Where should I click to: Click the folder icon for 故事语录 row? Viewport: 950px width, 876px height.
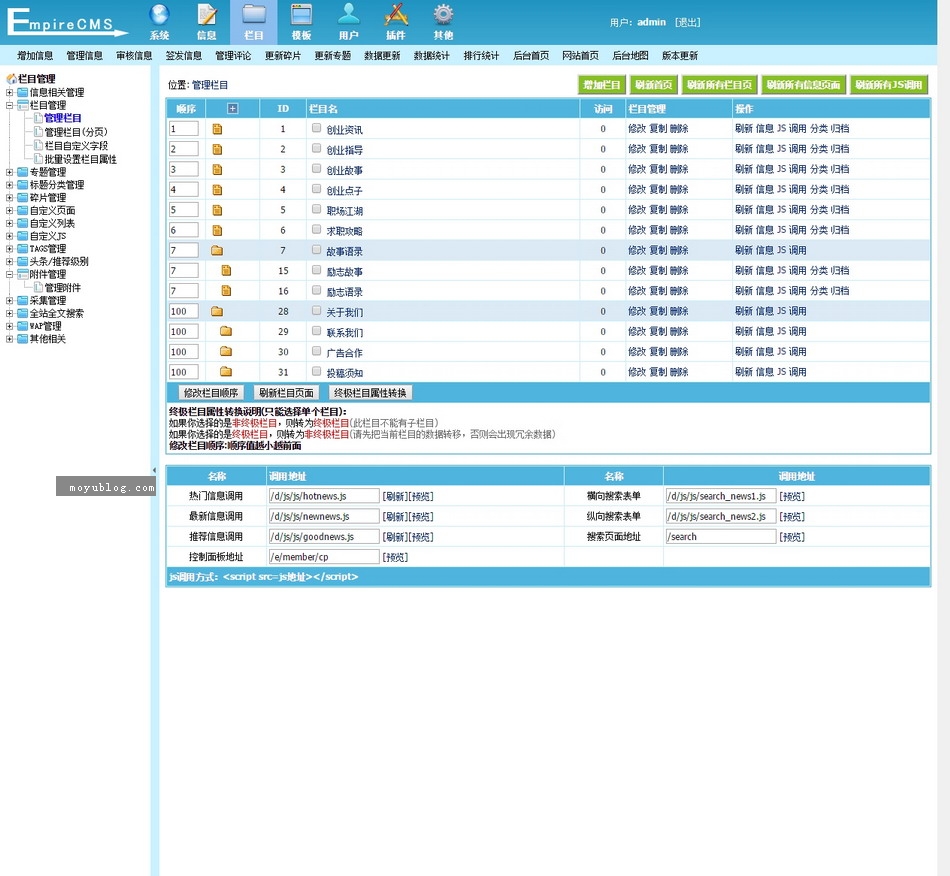(x=217, y=251)
